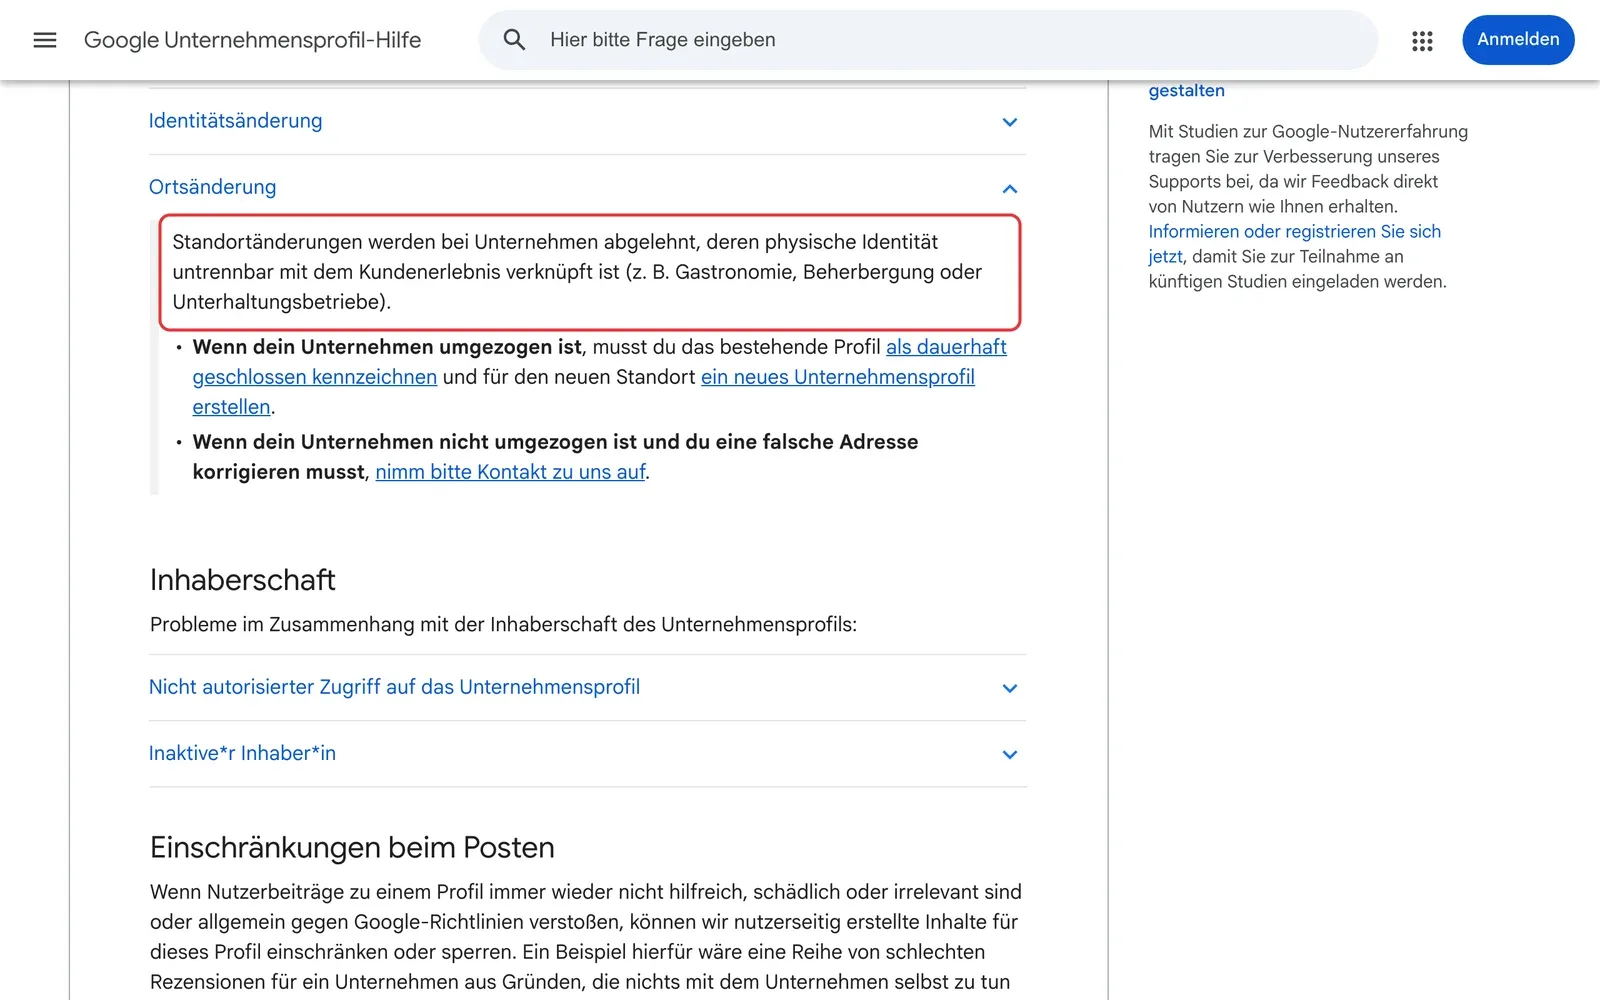
Task: Click the Inhaberschaft heading text
Action: point(242,580)
